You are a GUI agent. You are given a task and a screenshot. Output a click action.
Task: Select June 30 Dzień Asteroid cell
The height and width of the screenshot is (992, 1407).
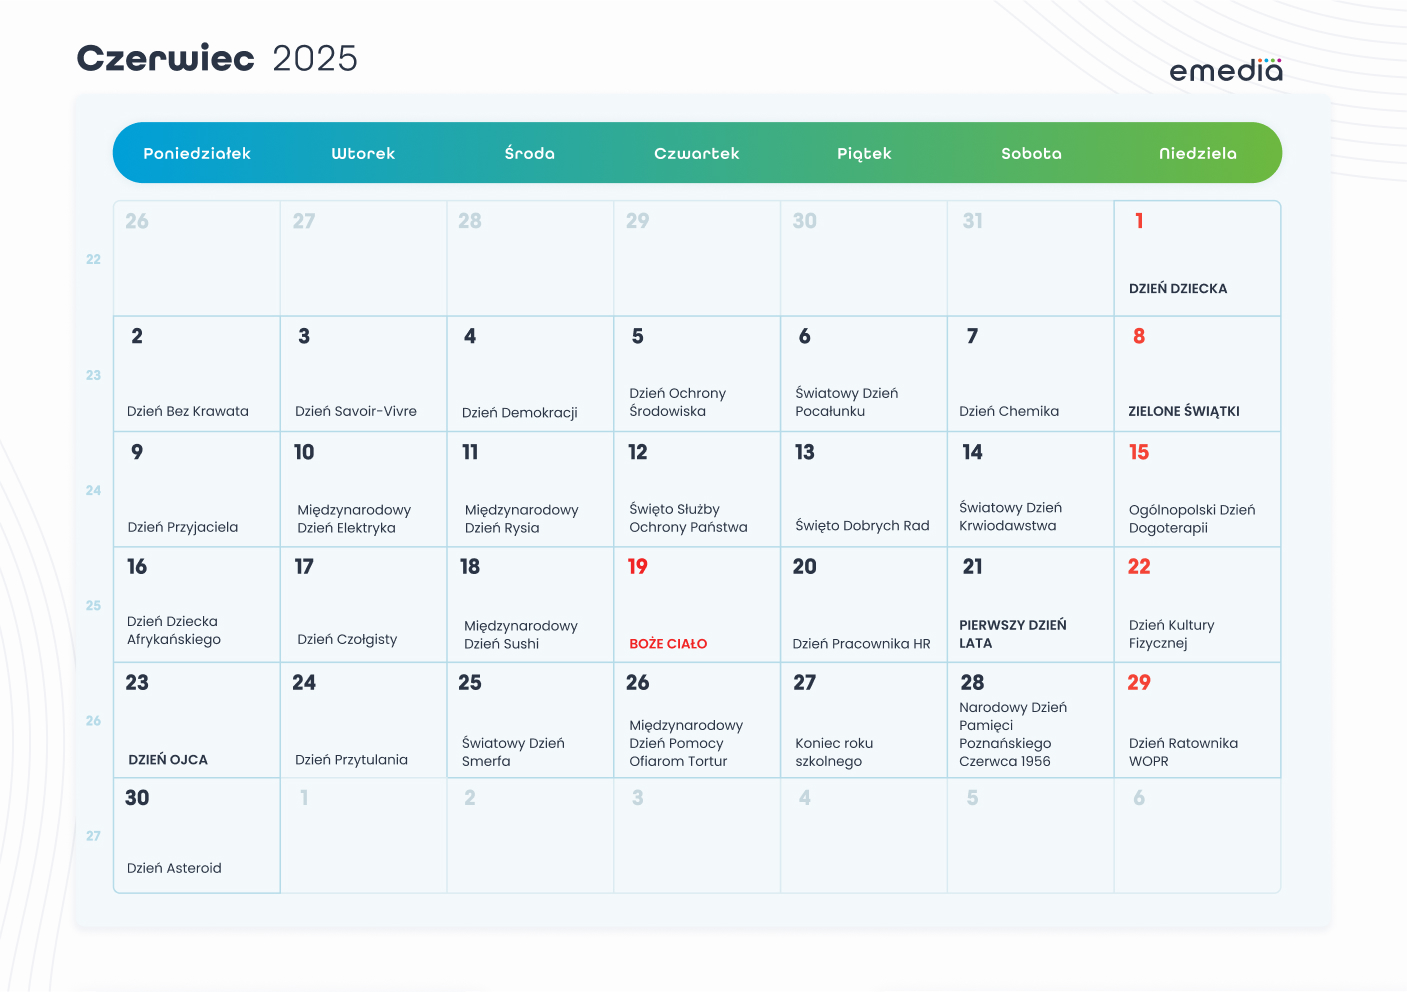coord(197,835)
